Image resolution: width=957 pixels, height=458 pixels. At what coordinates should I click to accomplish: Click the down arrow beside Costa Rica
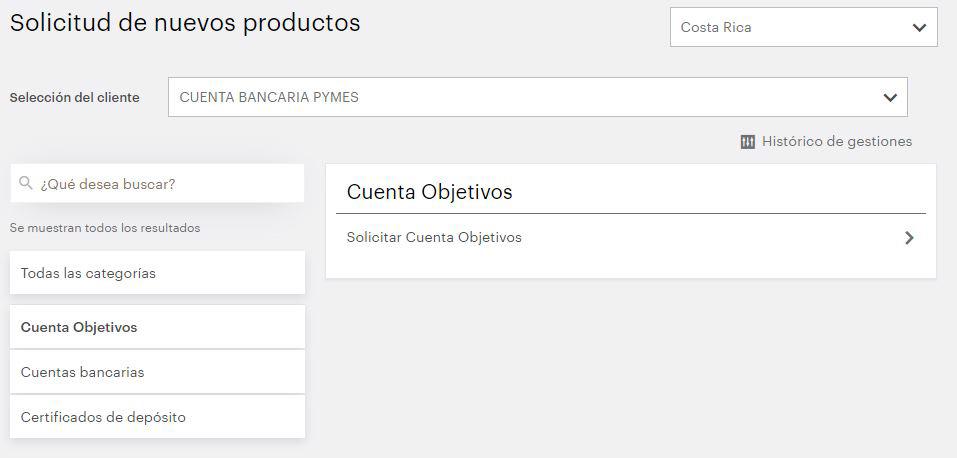click(x=920, y=28)
